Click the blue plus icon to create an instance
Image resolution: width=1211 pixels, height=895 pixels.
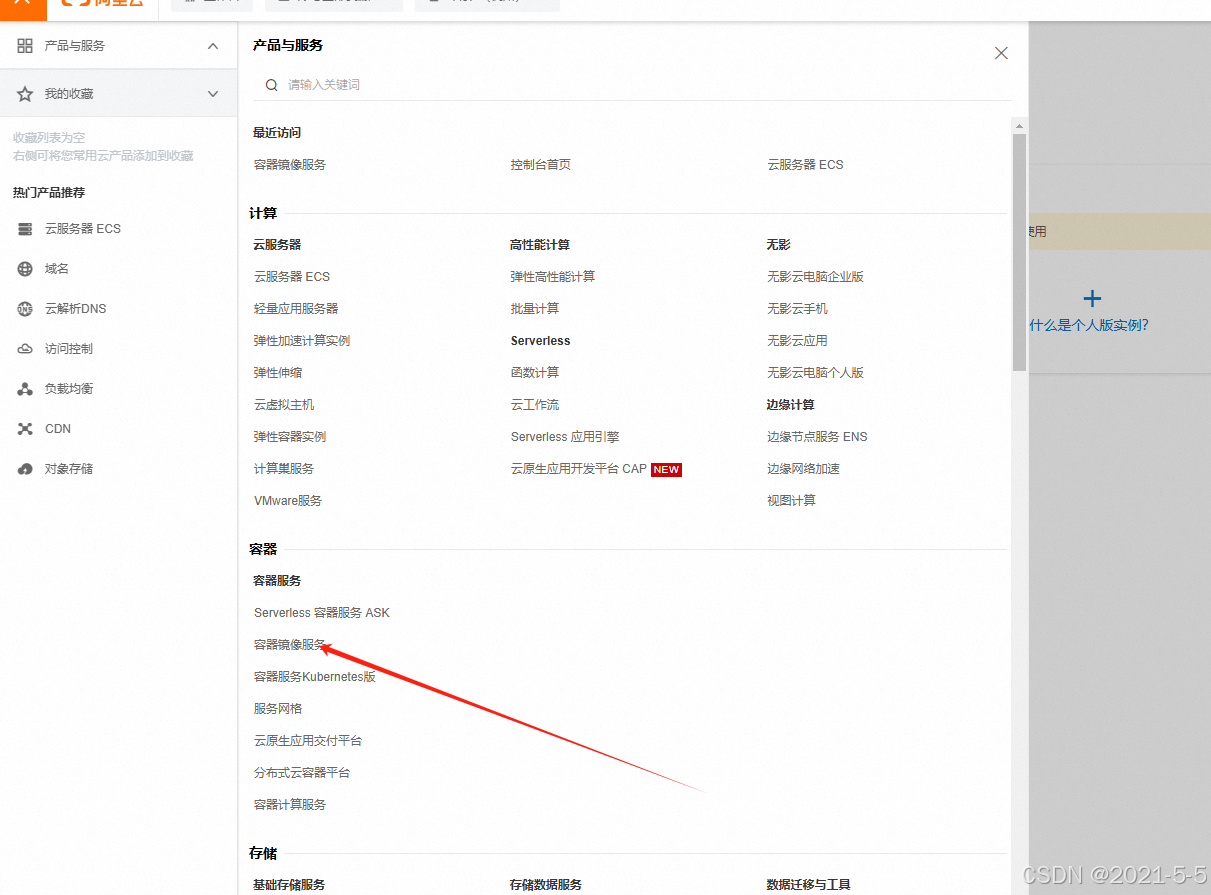(1092, 298)
